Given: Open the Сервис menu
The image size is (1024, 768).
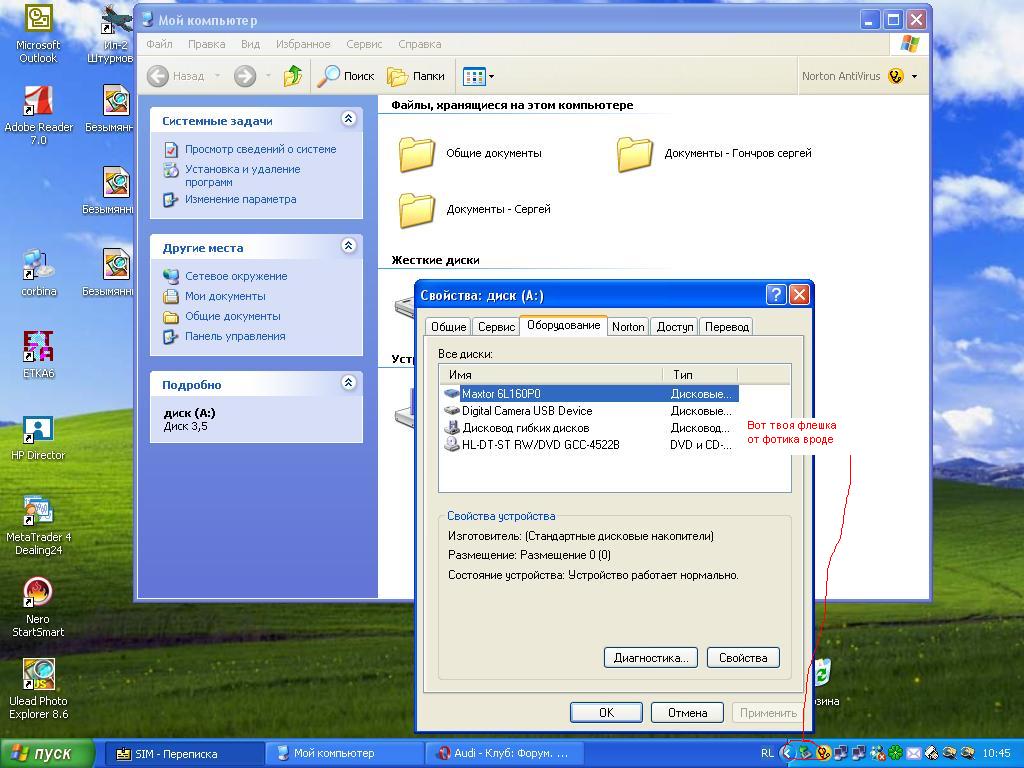Looking at the screenshot, I should coord(364,44).
